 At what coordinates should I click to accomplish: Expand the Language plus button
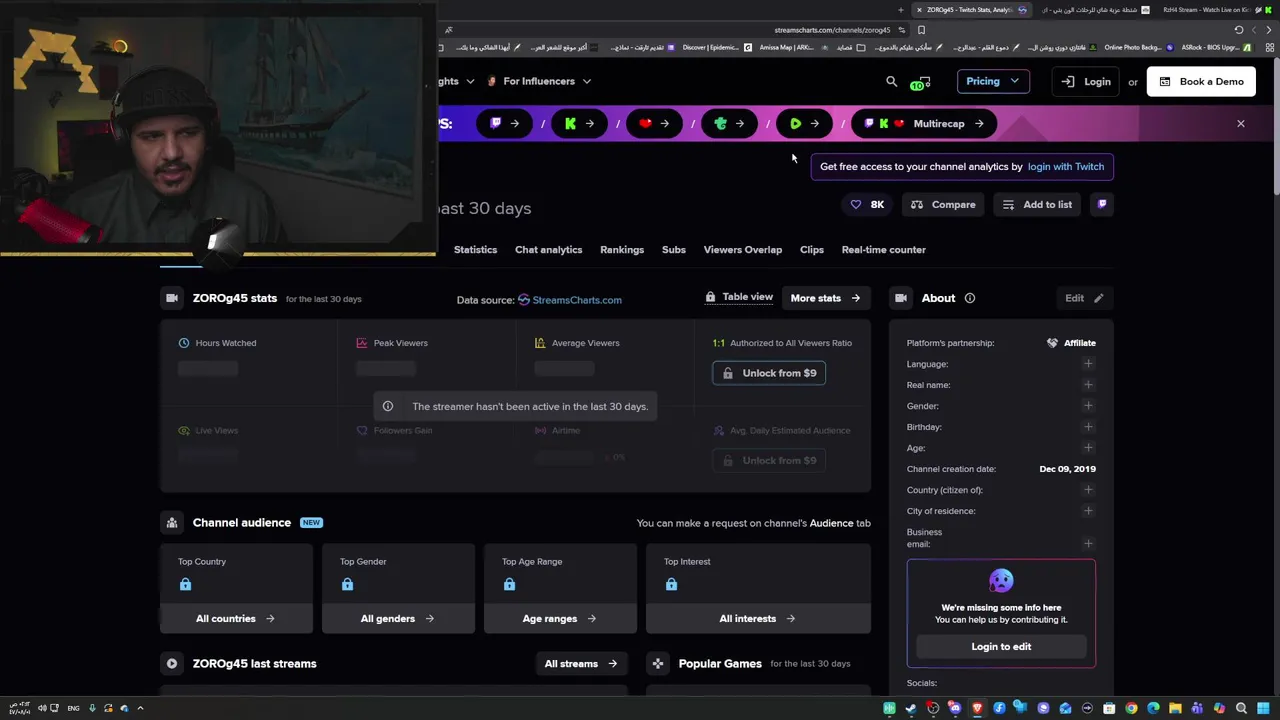pos(1088,364)
